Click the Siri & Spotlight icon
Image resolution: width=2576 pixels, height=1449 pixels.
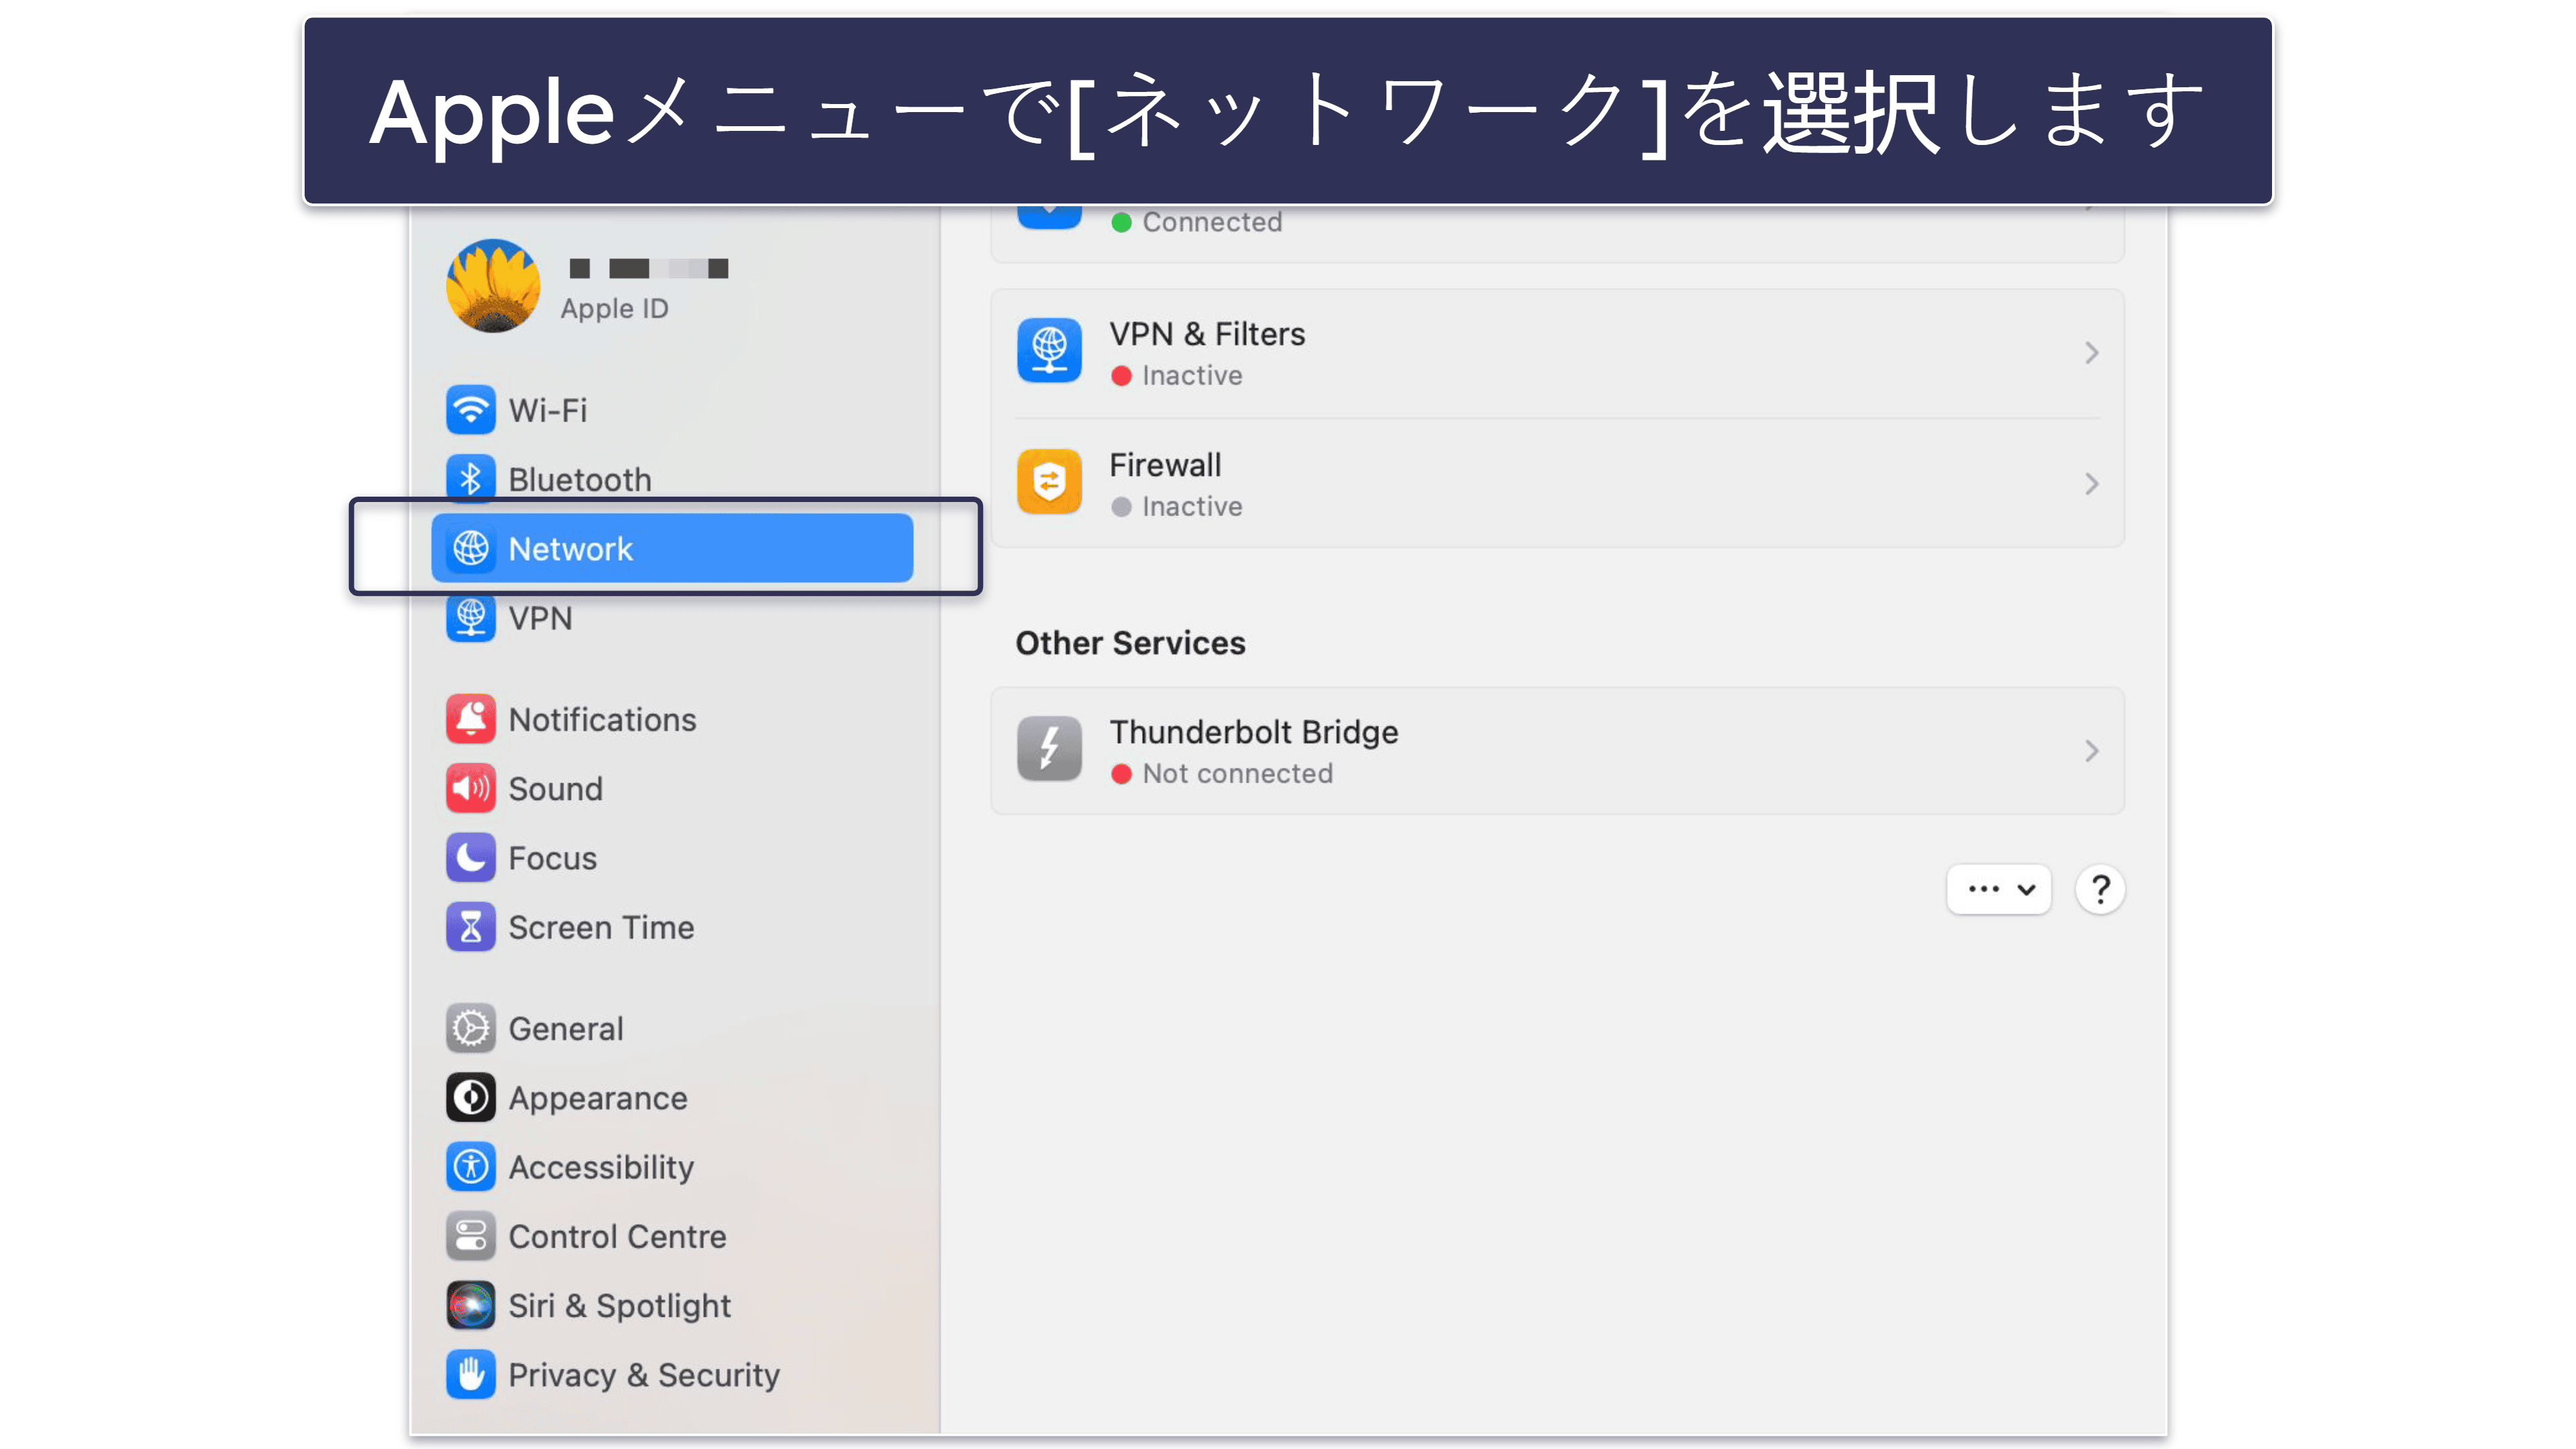pos(470,1306)
